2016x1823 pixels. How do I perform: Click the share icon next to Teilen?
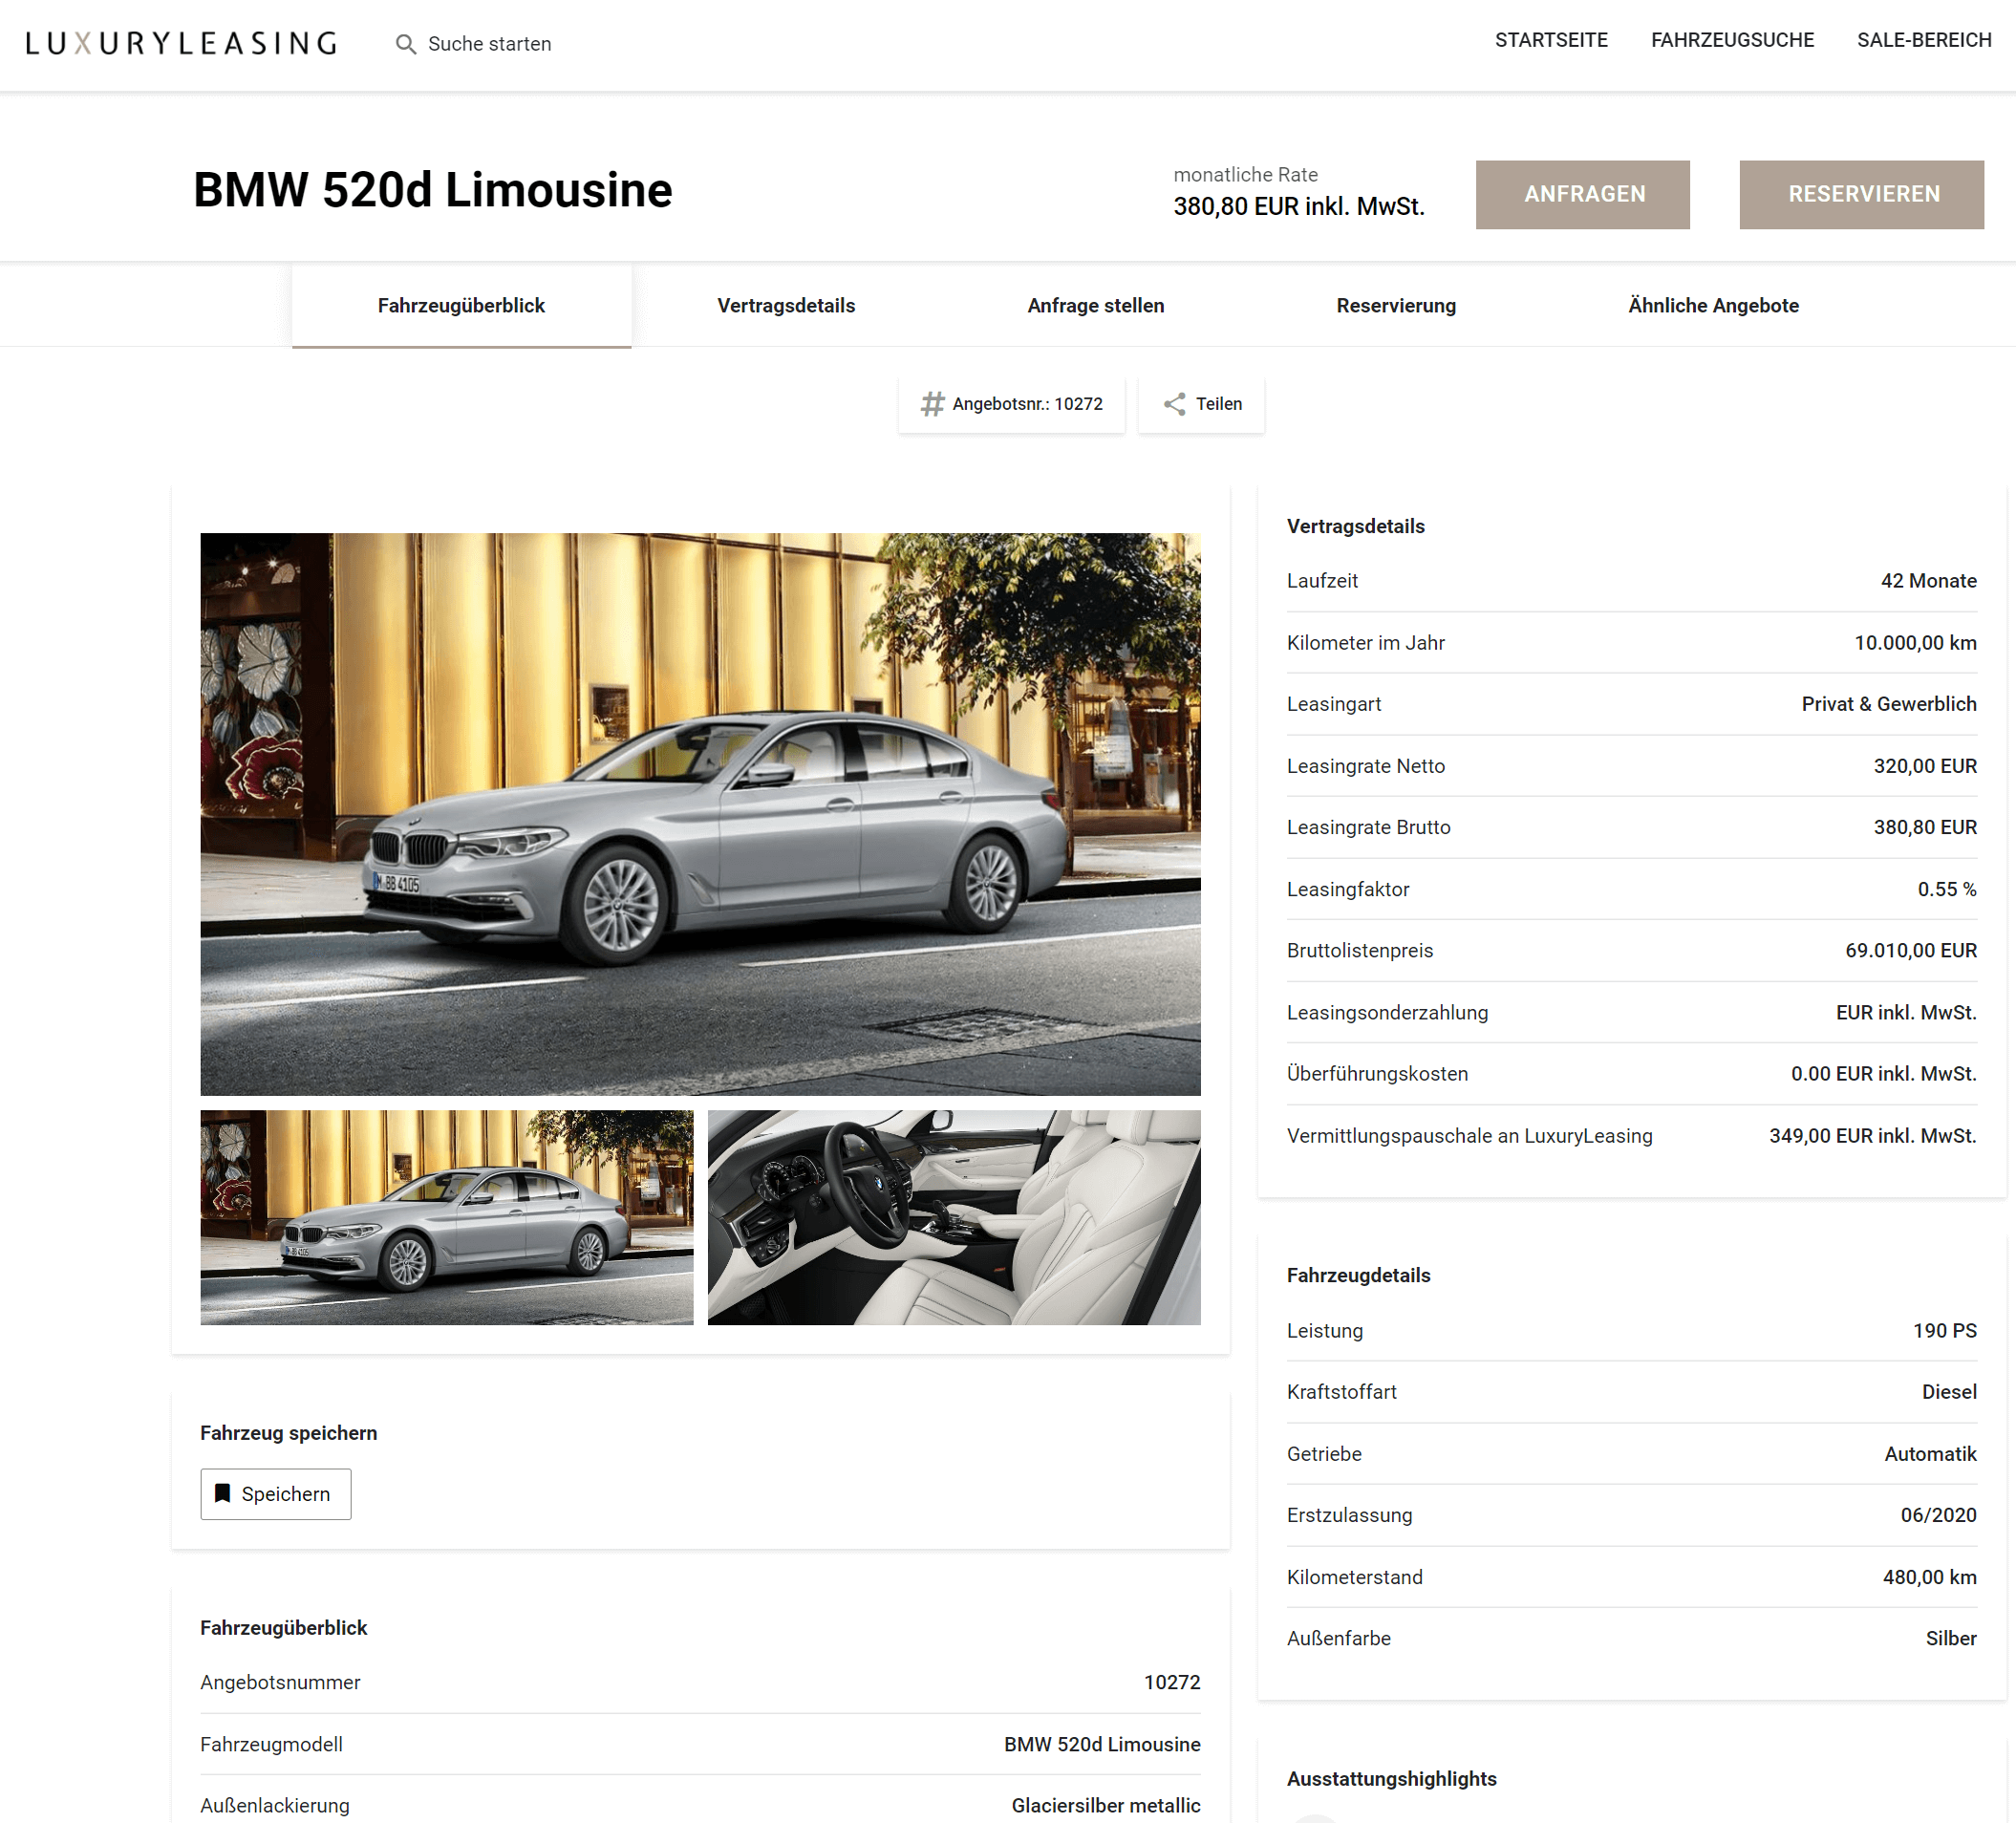tap(1175, 404)
